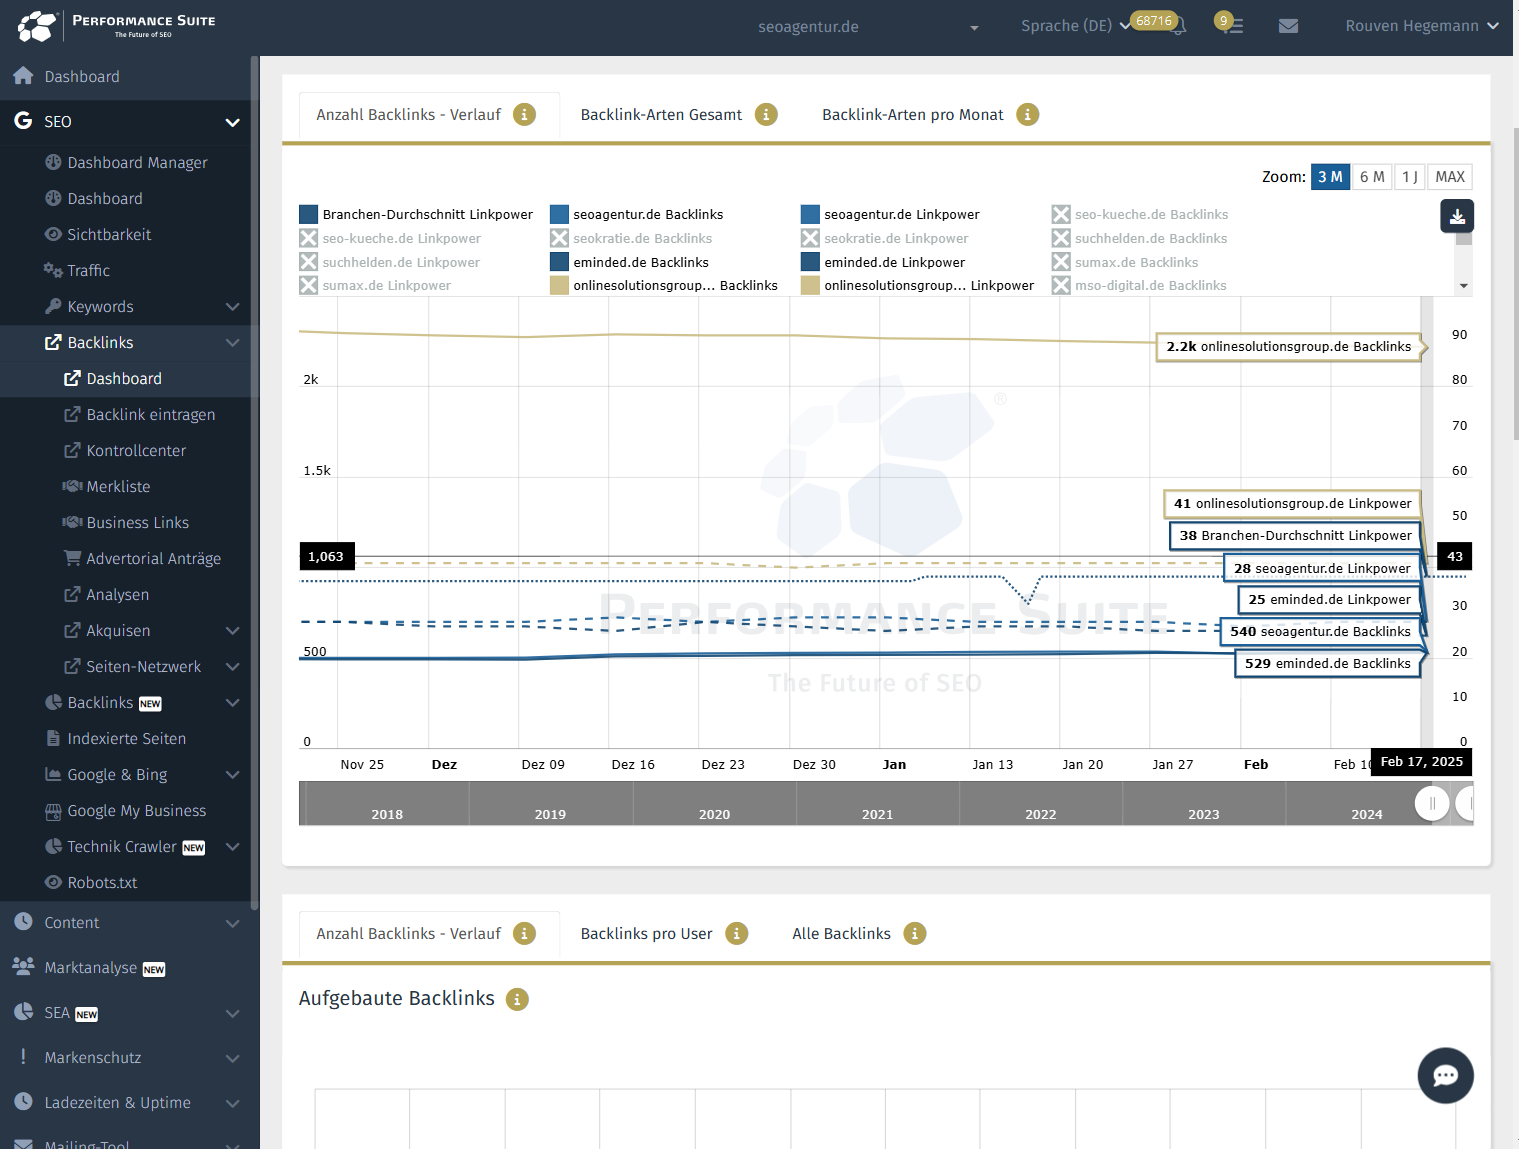Screen dimensions: 1519x1149
Task: Select top Anzahl Backlinks - Verlauf tab
Action: pos(408,115)
